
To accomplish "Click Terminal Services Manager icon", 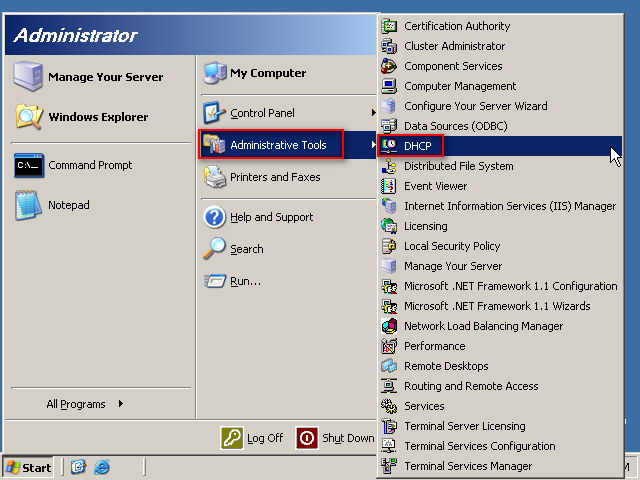I will click(389, 466).
